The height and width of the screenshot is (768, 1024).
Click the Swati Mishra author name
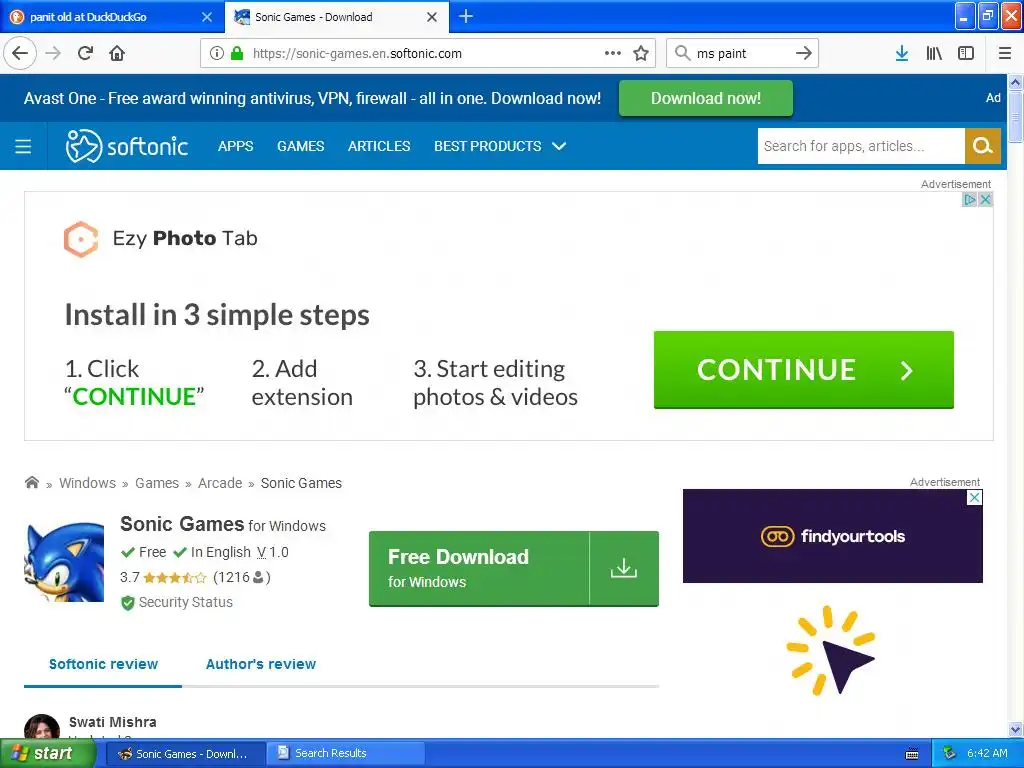(x=112, y=722)
